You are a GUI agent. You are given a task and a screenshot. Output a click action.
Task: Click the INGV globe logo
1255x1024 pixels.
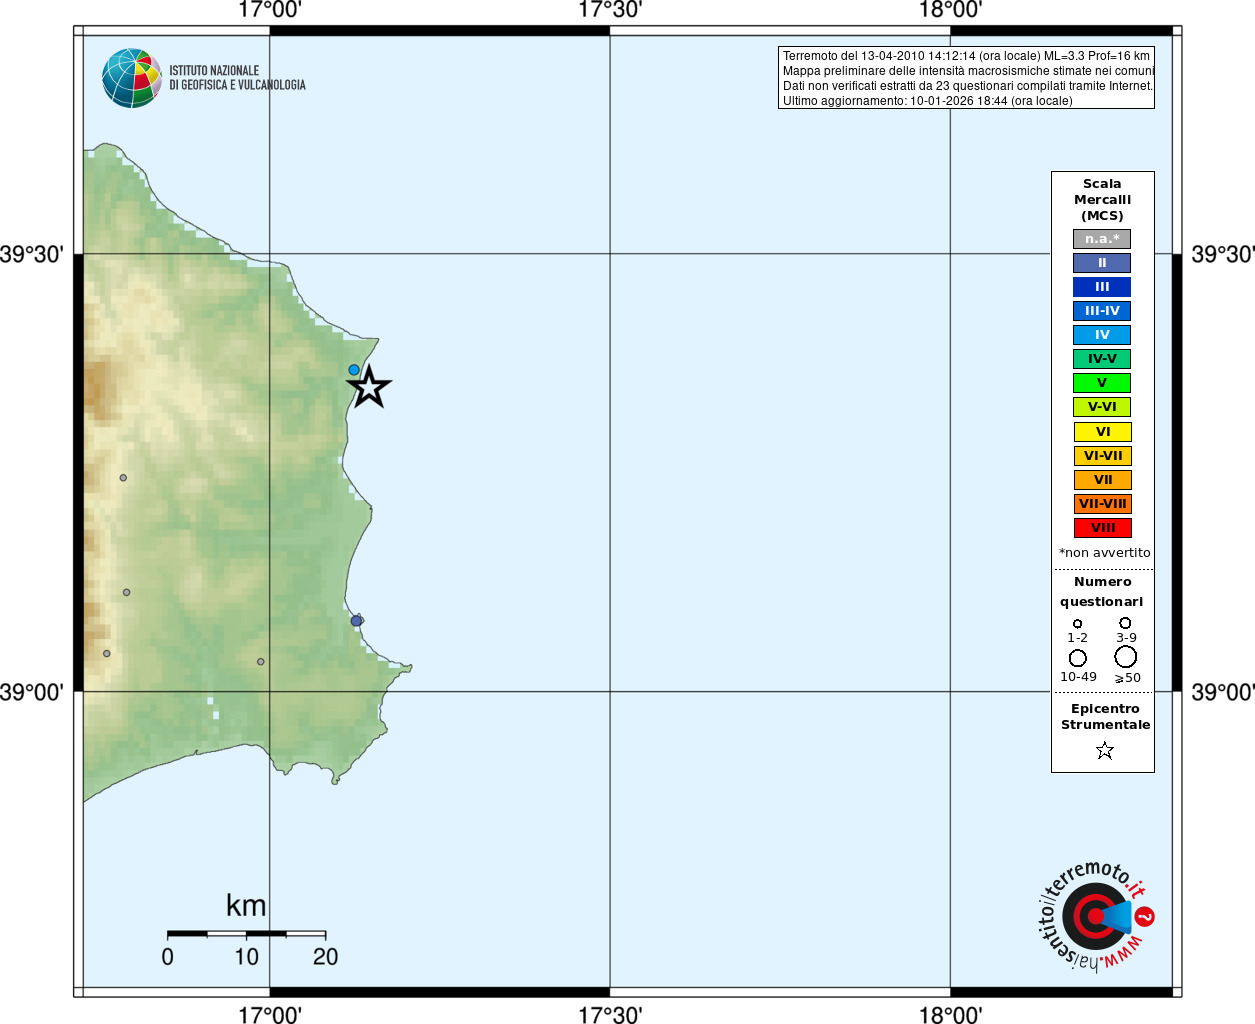(x=131, y=78)
